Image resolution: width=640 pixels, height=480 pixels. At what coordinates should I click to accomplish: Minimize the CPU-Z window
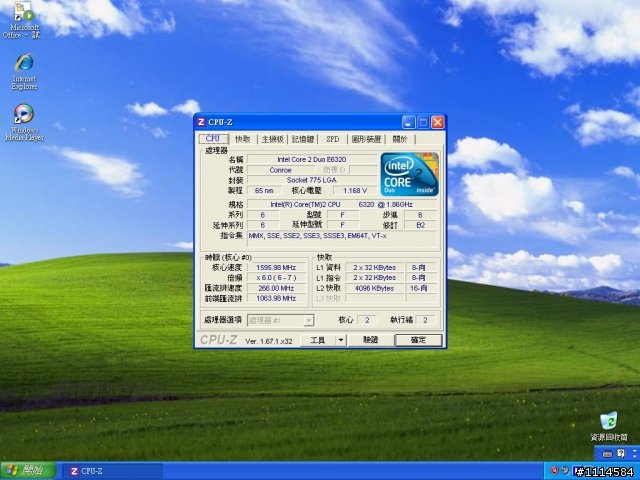(x=409, y=122)
